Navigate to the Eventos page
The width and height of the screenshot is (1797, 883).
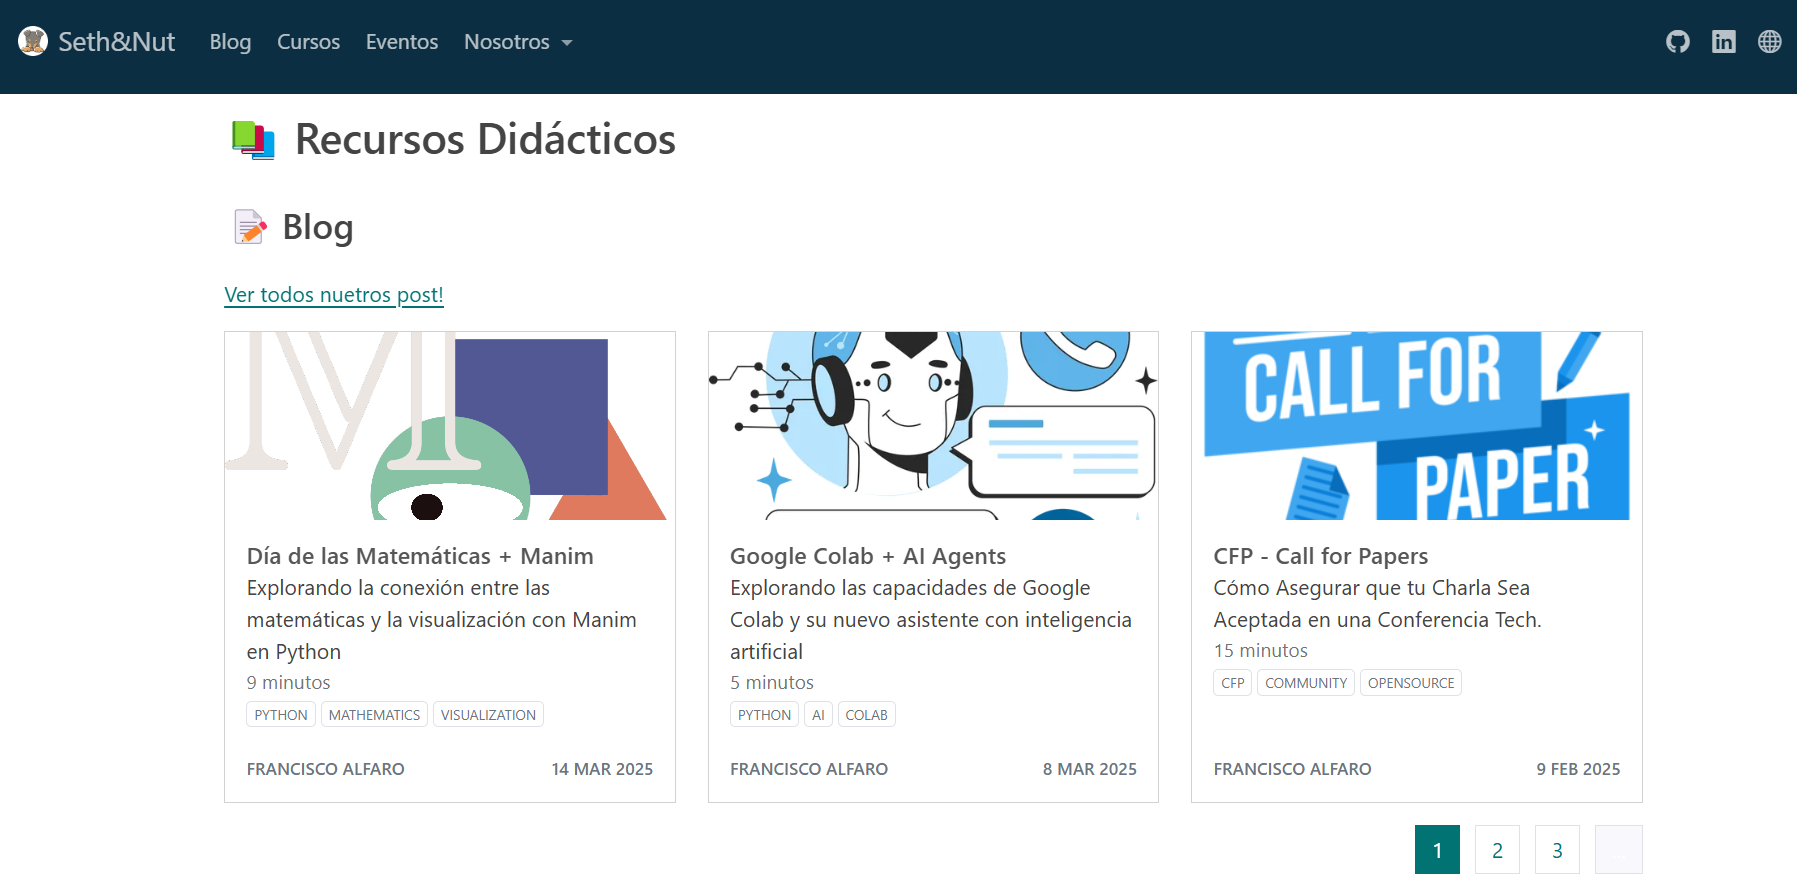click(401, 42)
